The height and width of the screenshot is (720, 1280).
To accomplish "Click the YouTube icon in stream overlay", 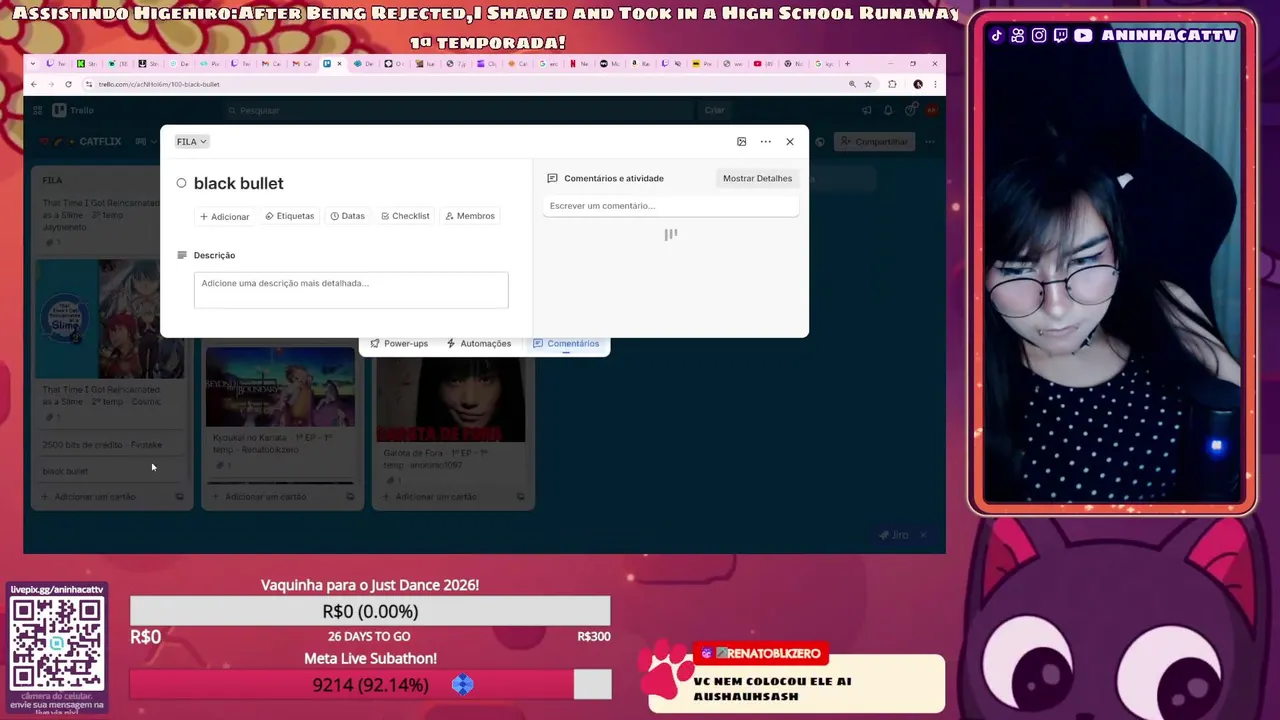I will [1083, 36].
